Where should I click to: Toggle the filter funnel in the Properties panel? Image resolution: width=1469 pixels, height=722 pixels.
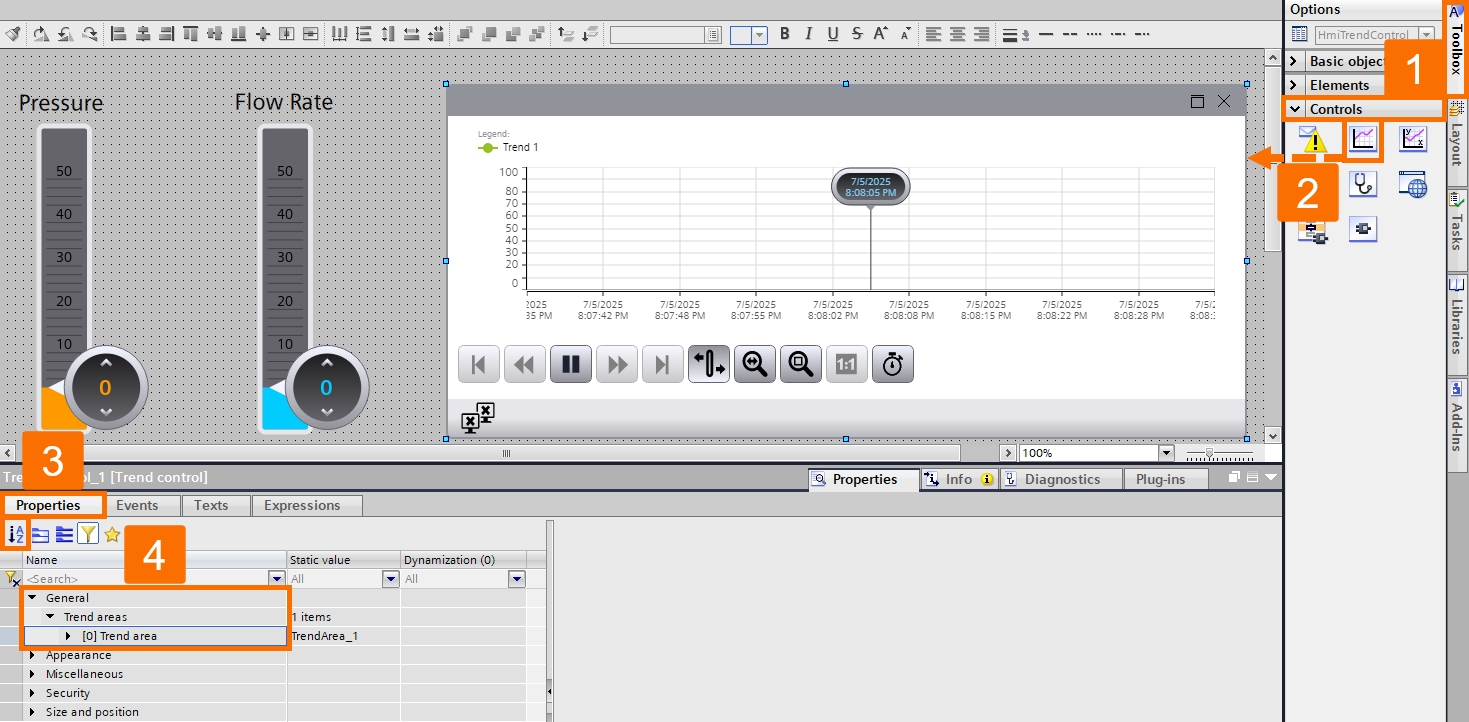pos(88,534)
